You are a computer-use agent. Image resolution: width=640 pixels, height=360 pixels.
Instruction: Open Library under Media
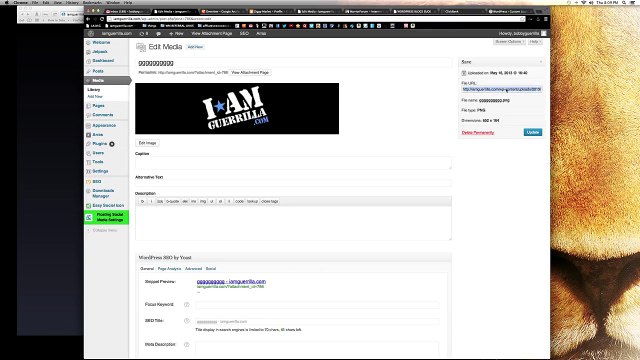point(93,90)
